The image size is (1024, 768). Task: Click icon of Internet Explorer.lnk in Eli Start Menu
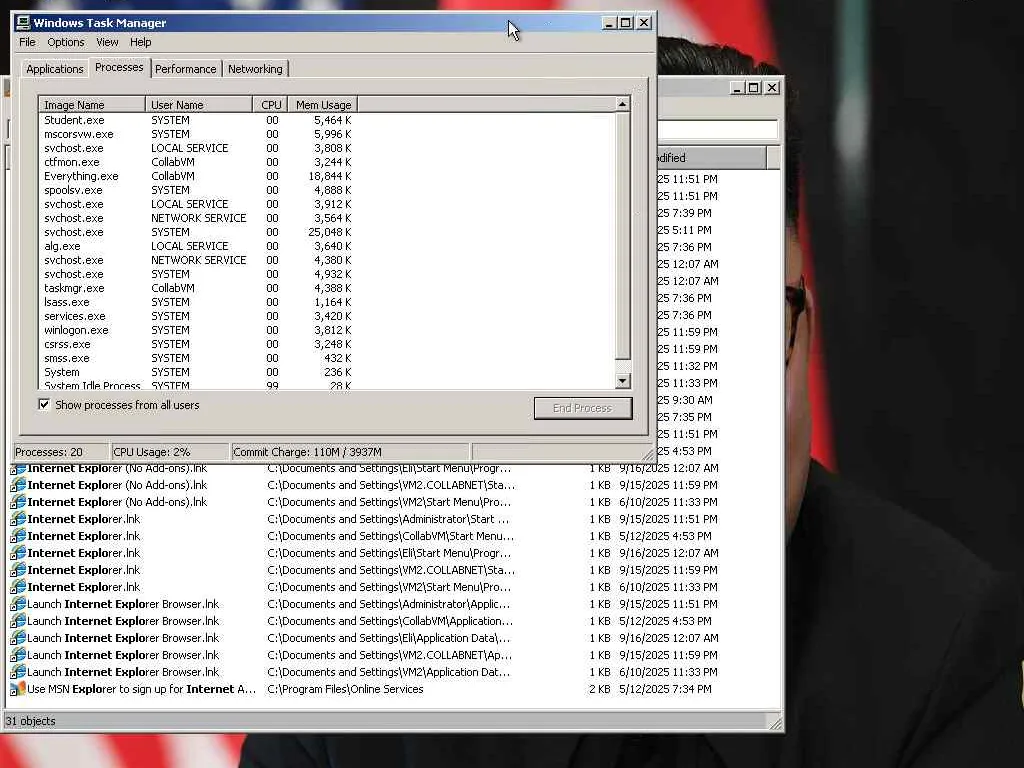pos(18,553)
